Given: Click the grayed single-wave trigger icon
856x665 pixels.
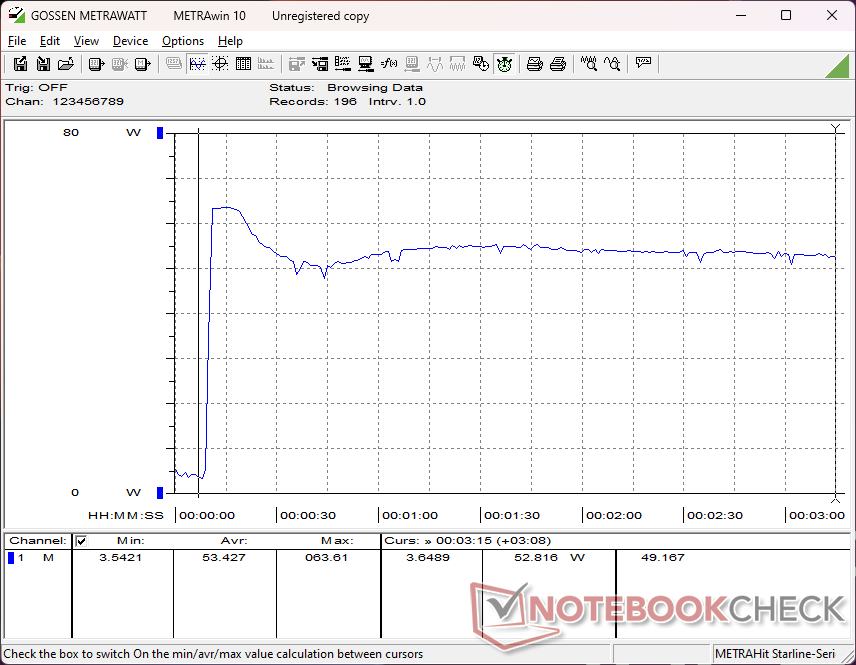Looking at the screenshot, I should 435,64.
